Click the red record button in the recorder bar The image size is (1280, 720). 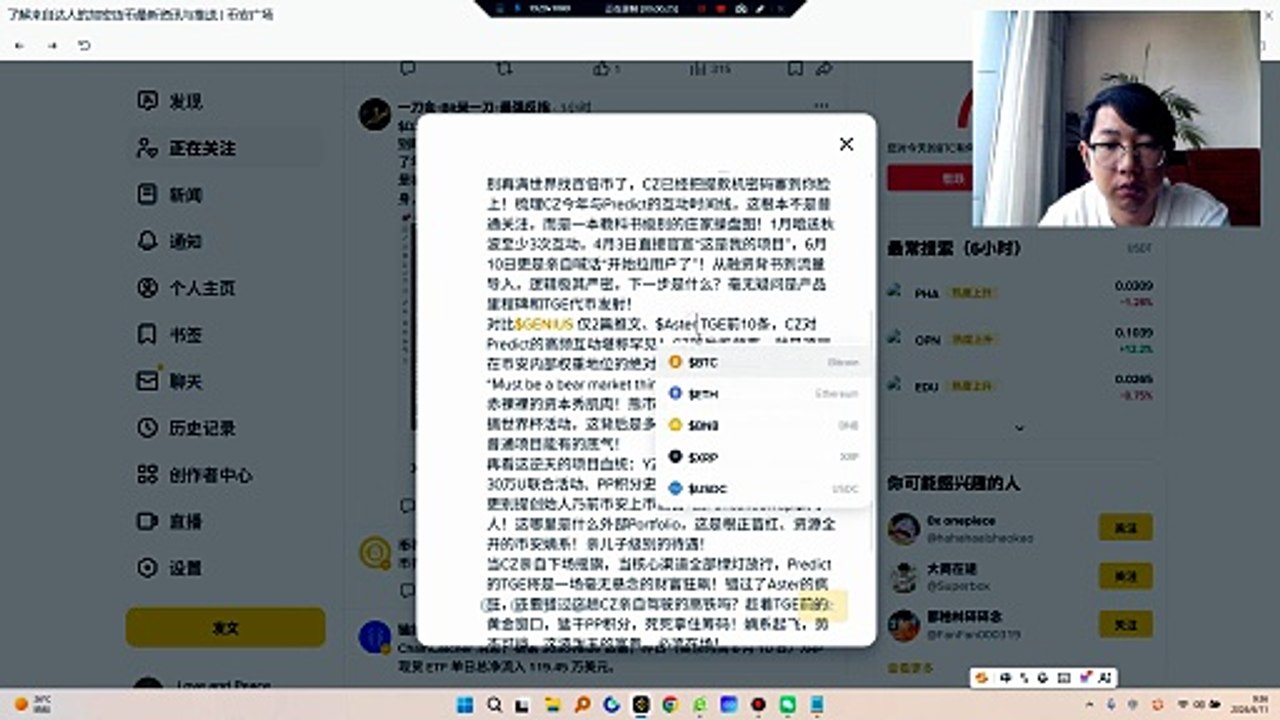point(720,8)
